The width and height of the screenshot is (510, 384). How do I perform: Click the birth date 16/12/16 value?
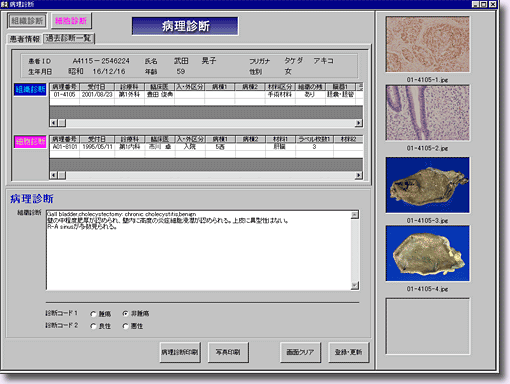[109, 72]
